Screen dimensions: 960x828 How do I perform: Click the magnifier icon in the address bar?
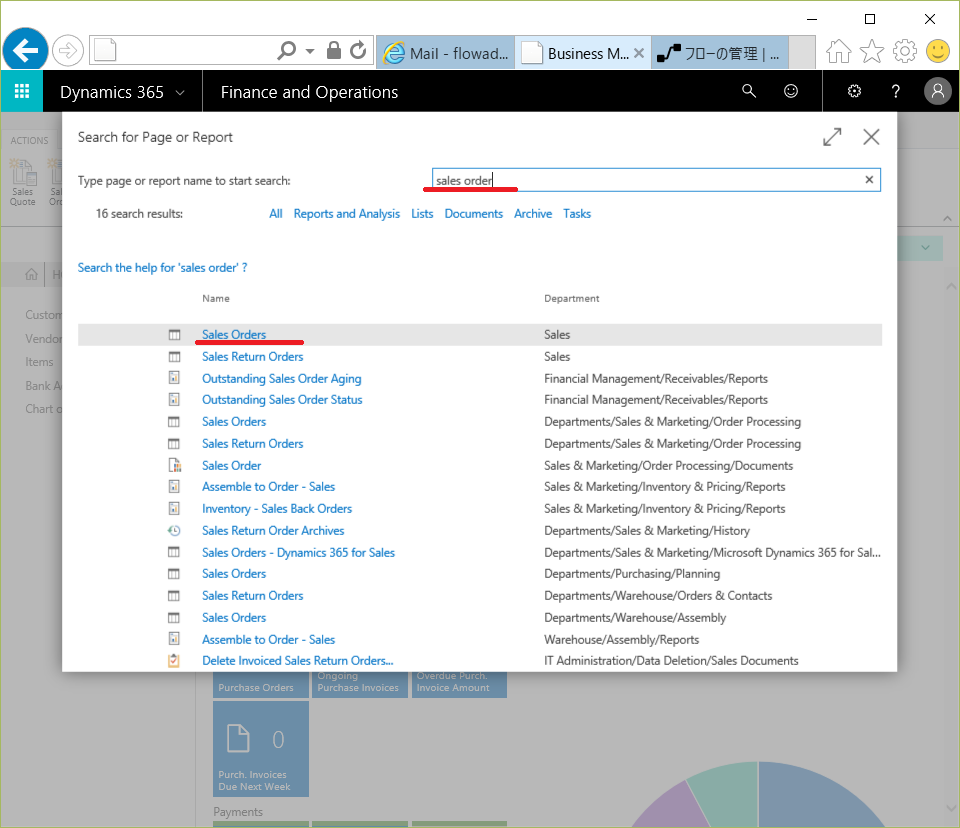(x=287, y=50)
